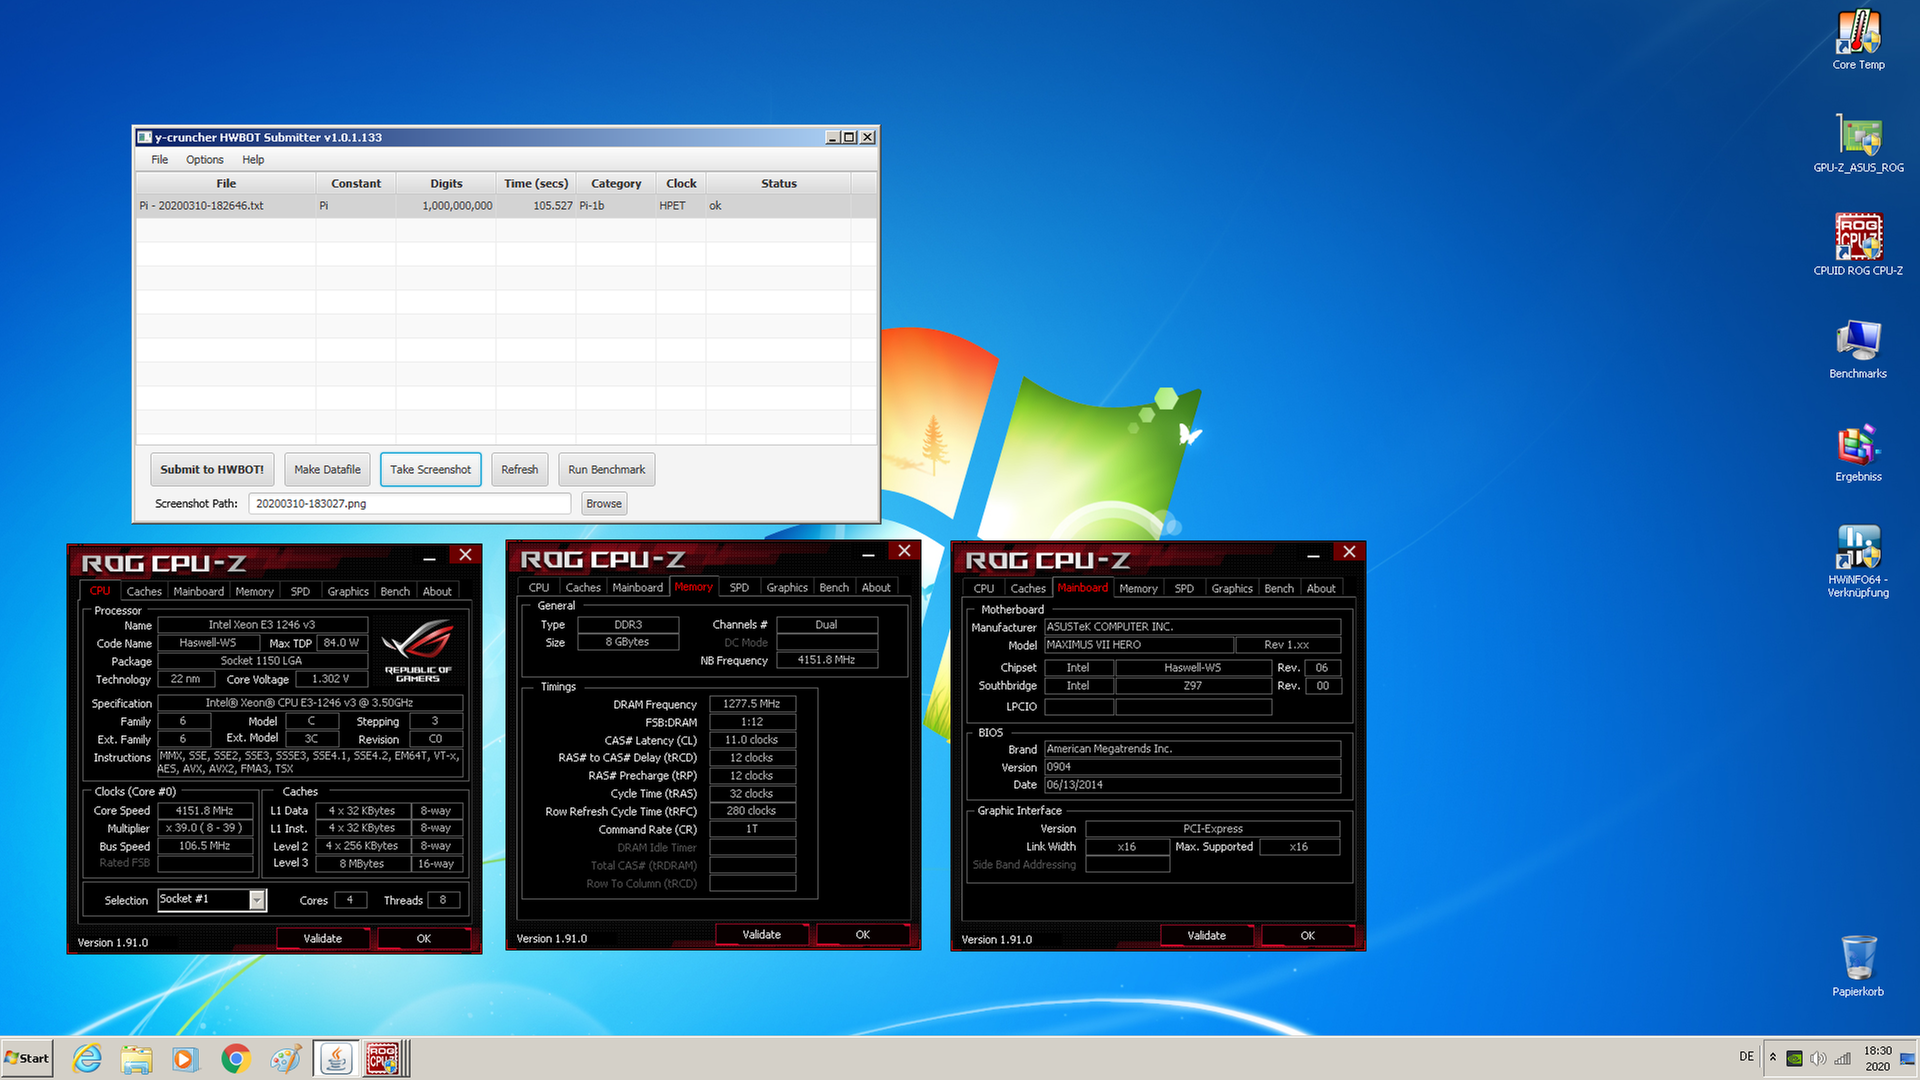Click the Time (secs) column header

click(536, 184)
